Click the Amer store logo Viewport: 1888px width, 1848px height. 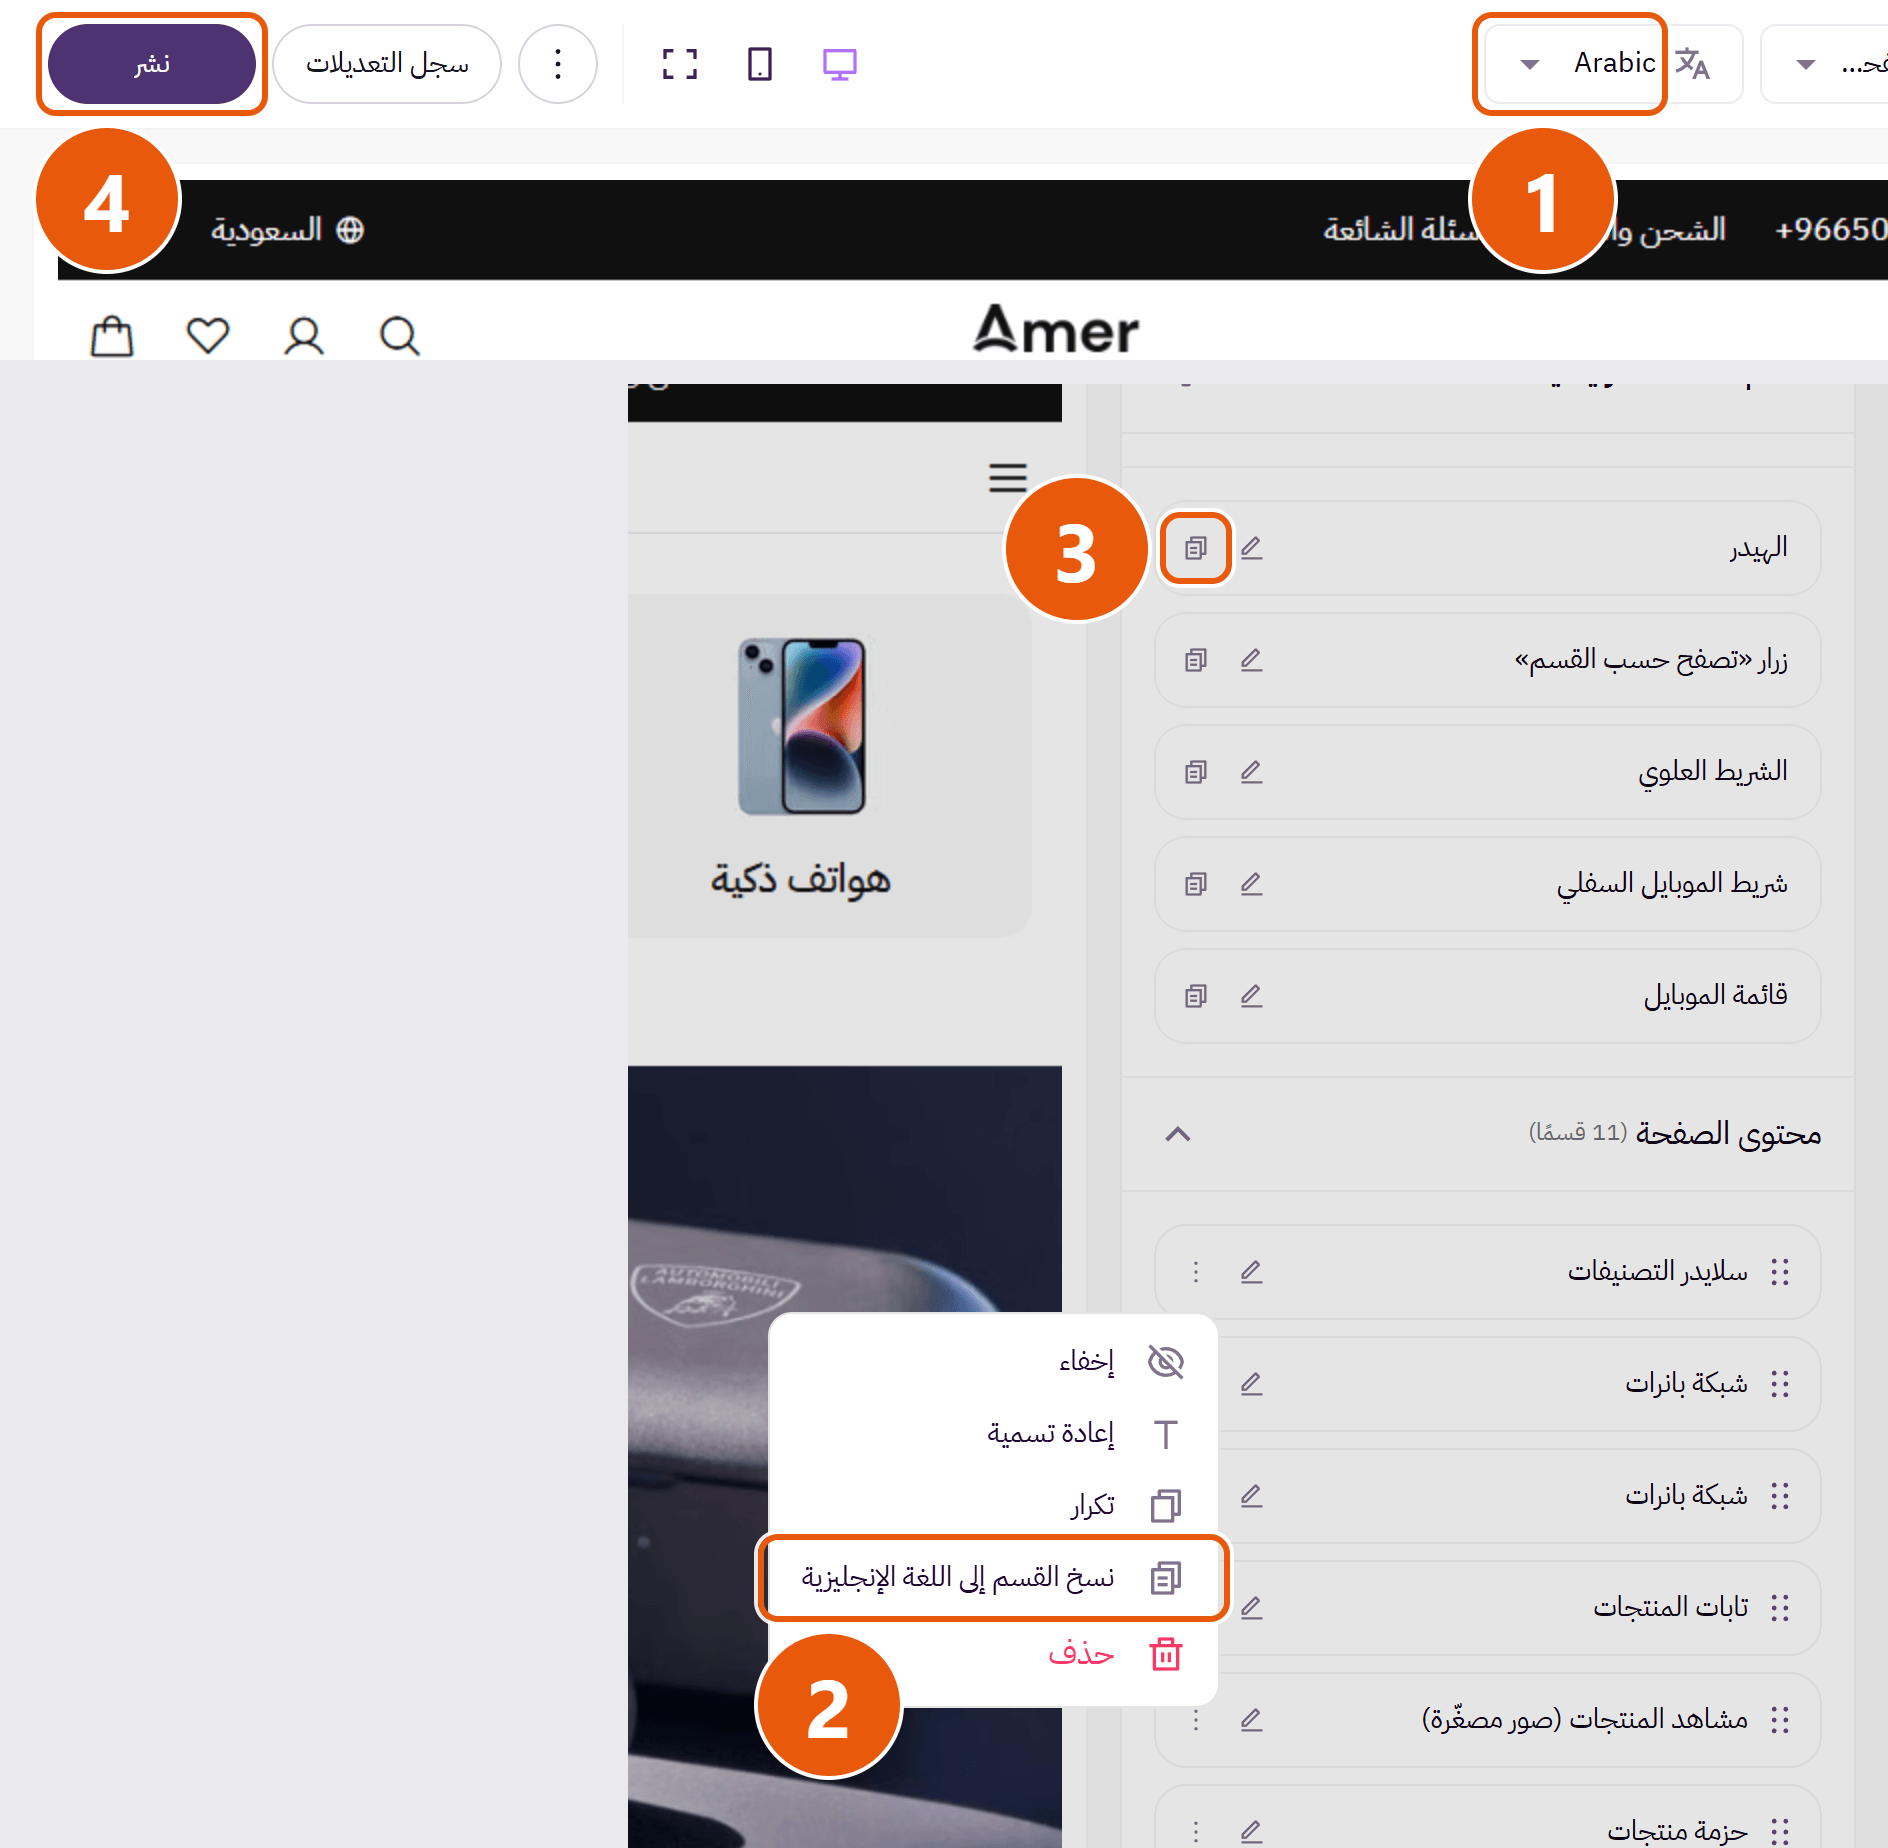tap(1056, 329)
